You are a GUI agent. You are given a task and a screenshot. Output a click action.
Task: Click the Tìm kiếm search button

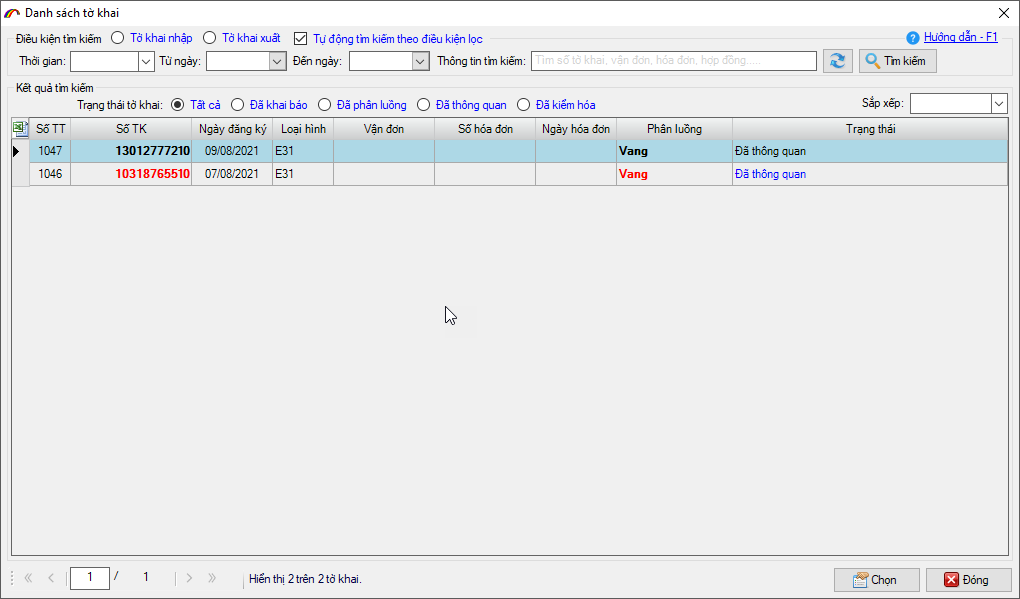[x=898, y=61]
